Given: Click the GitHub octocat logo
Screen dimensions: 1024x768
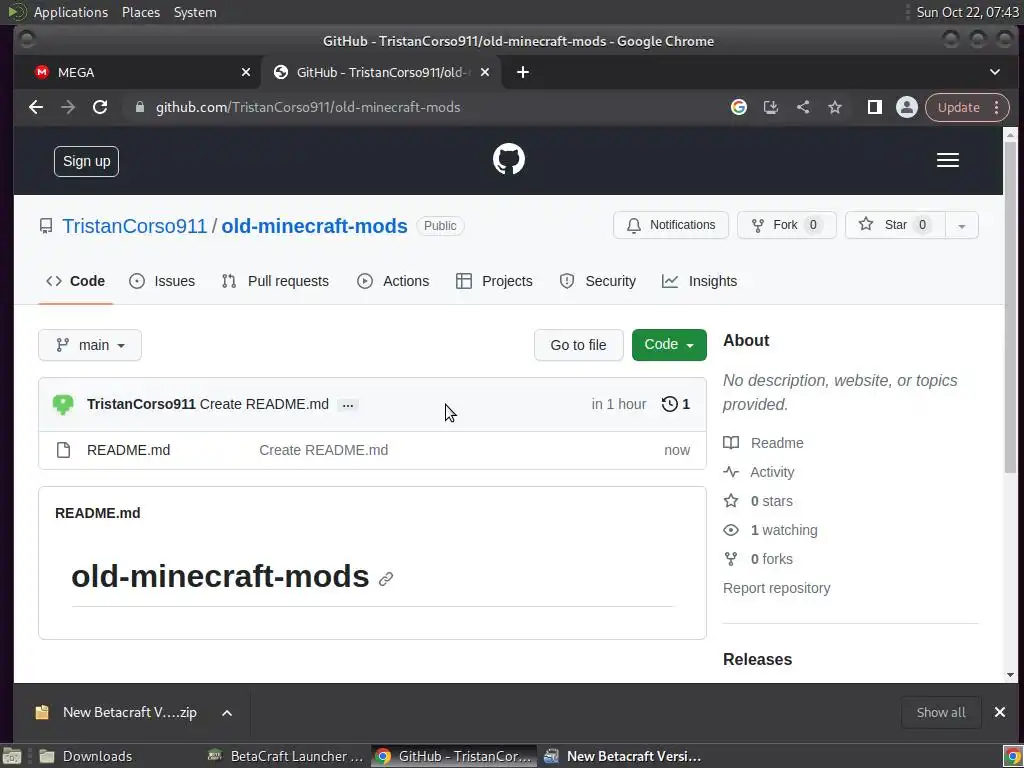Looking at the screenshot, I should click(x=509, y=159).
